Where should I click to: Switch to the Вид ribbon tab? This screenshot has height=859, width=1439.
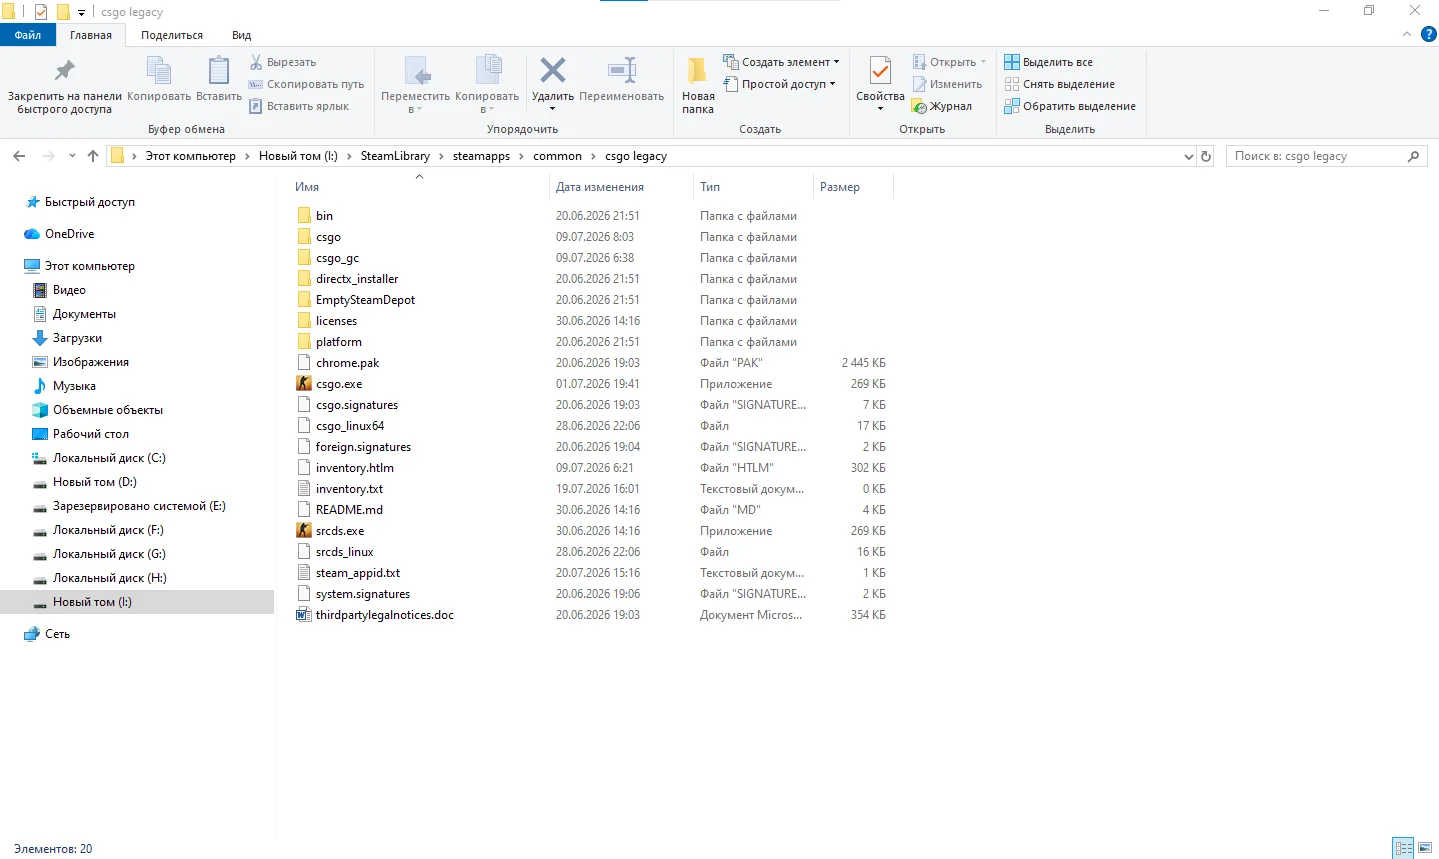[x=242, y=35]
